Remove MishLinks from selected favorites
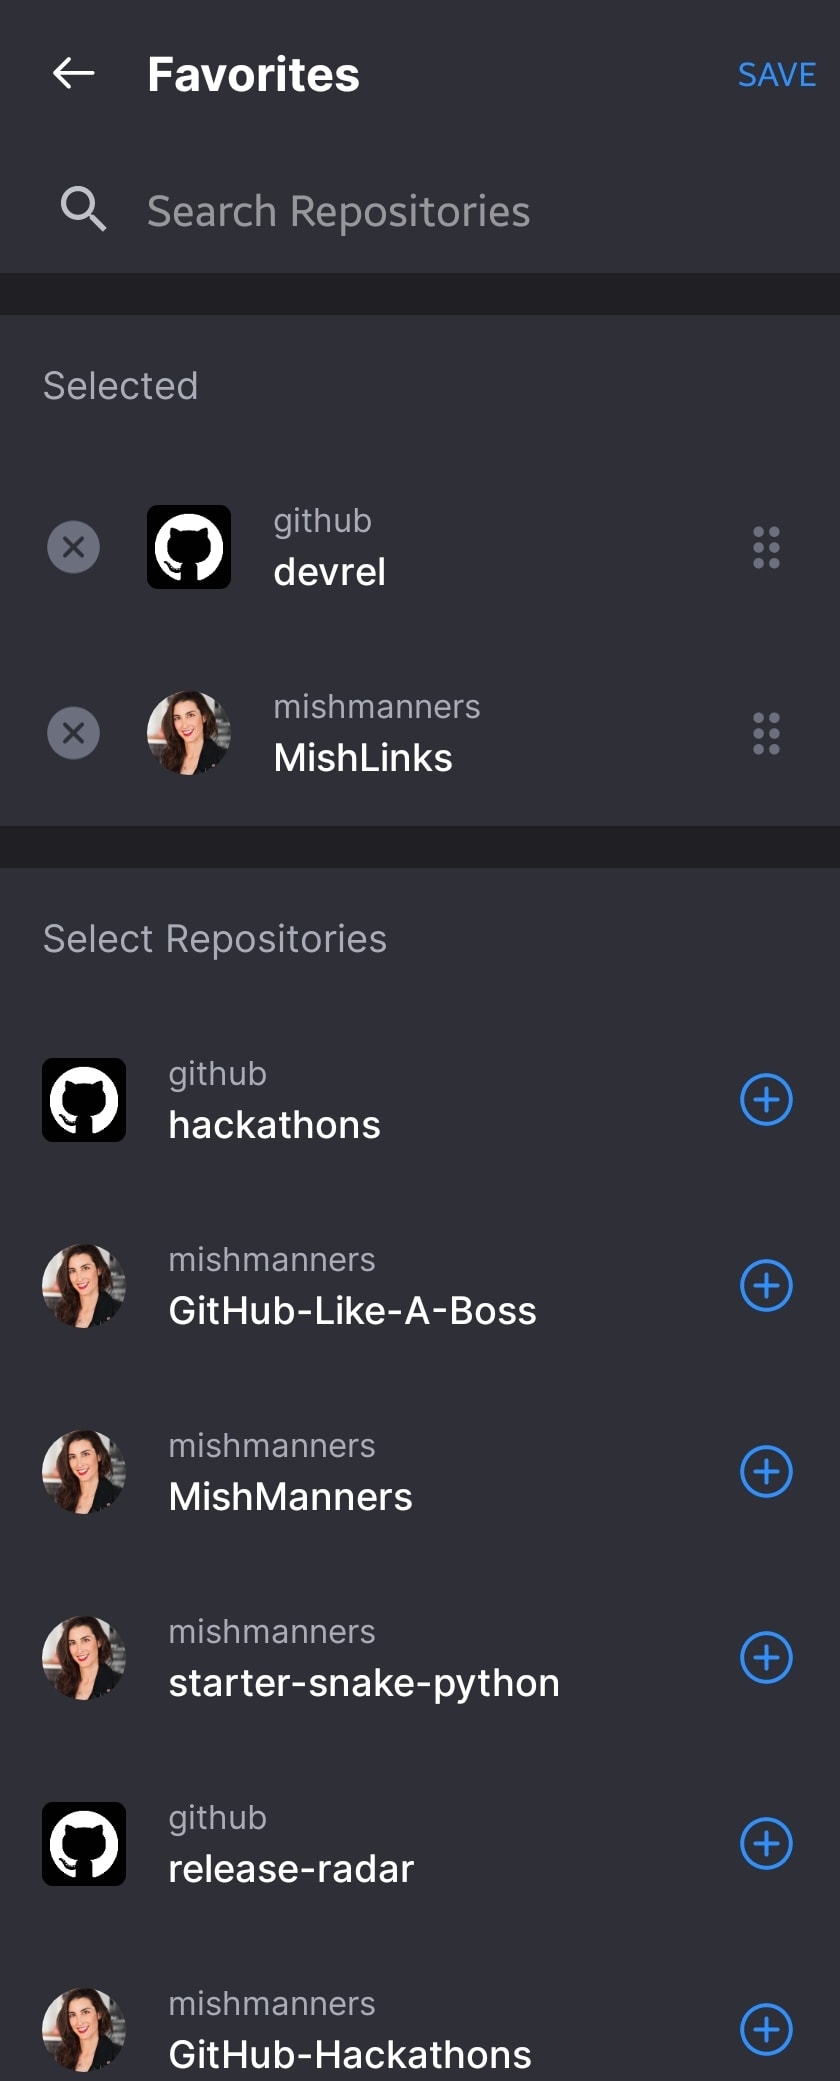Viewport: 840px width, 2081px height. coord(74,733)
